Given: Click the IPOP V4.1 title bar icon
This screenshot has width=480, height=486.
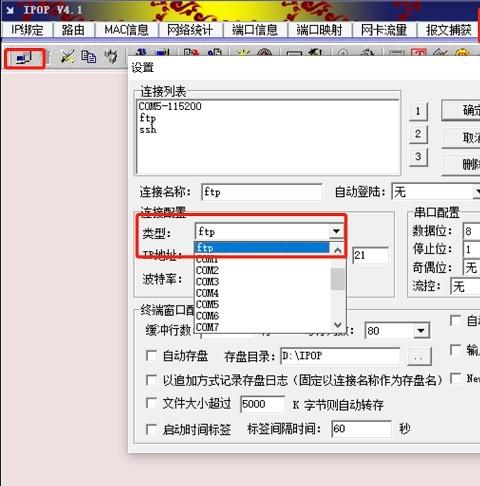Looking at the screenshot, I should click(10, 10).
